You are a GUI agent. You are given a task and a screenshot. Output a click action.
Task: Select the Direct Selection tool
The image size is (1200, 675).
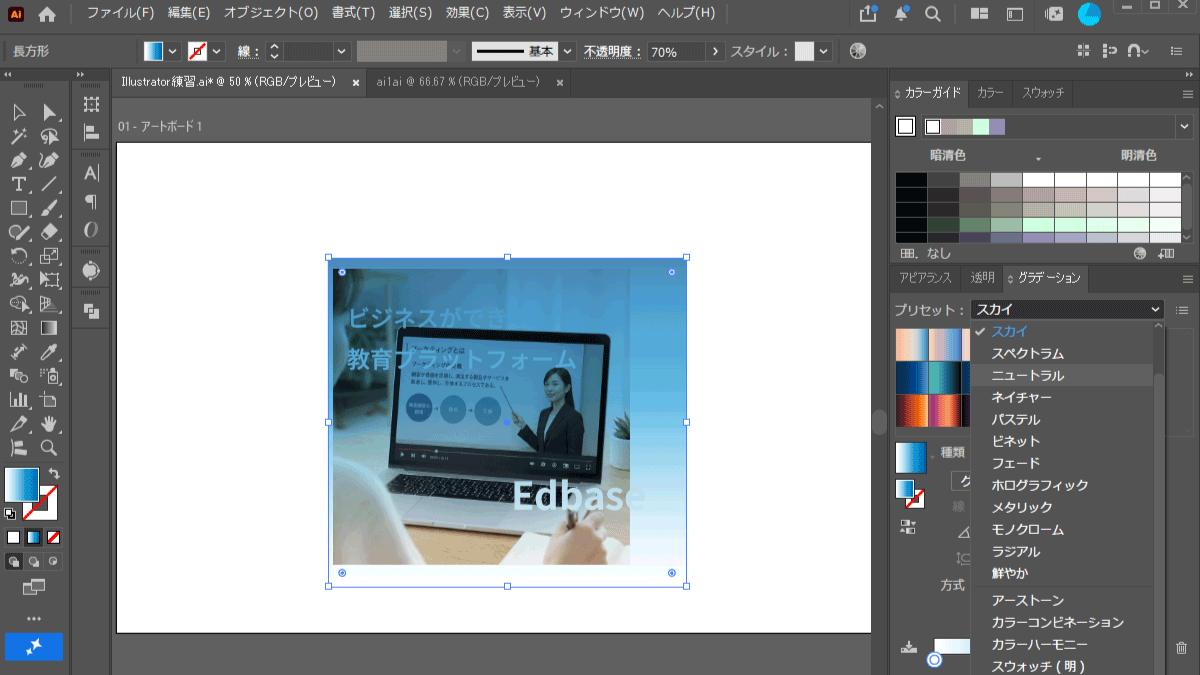pyautogui.click(x=49, y=111)
